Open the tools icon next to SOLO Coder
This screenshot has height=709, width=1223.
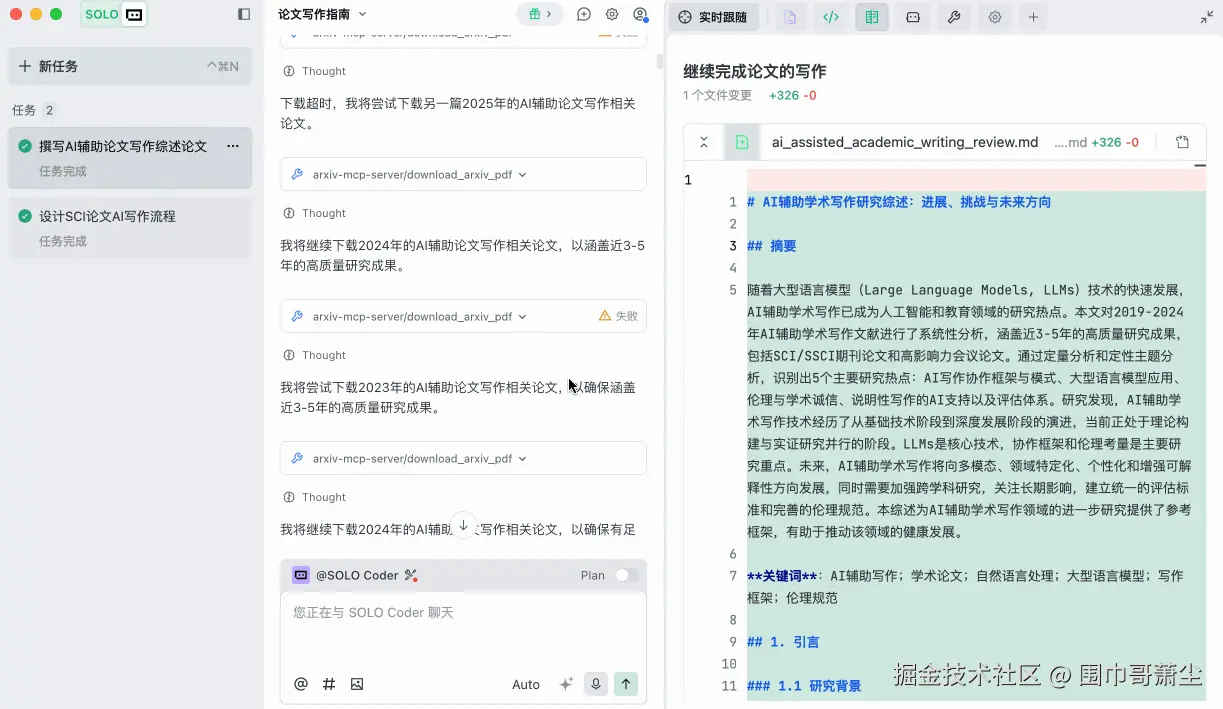[x=410, y=575]
